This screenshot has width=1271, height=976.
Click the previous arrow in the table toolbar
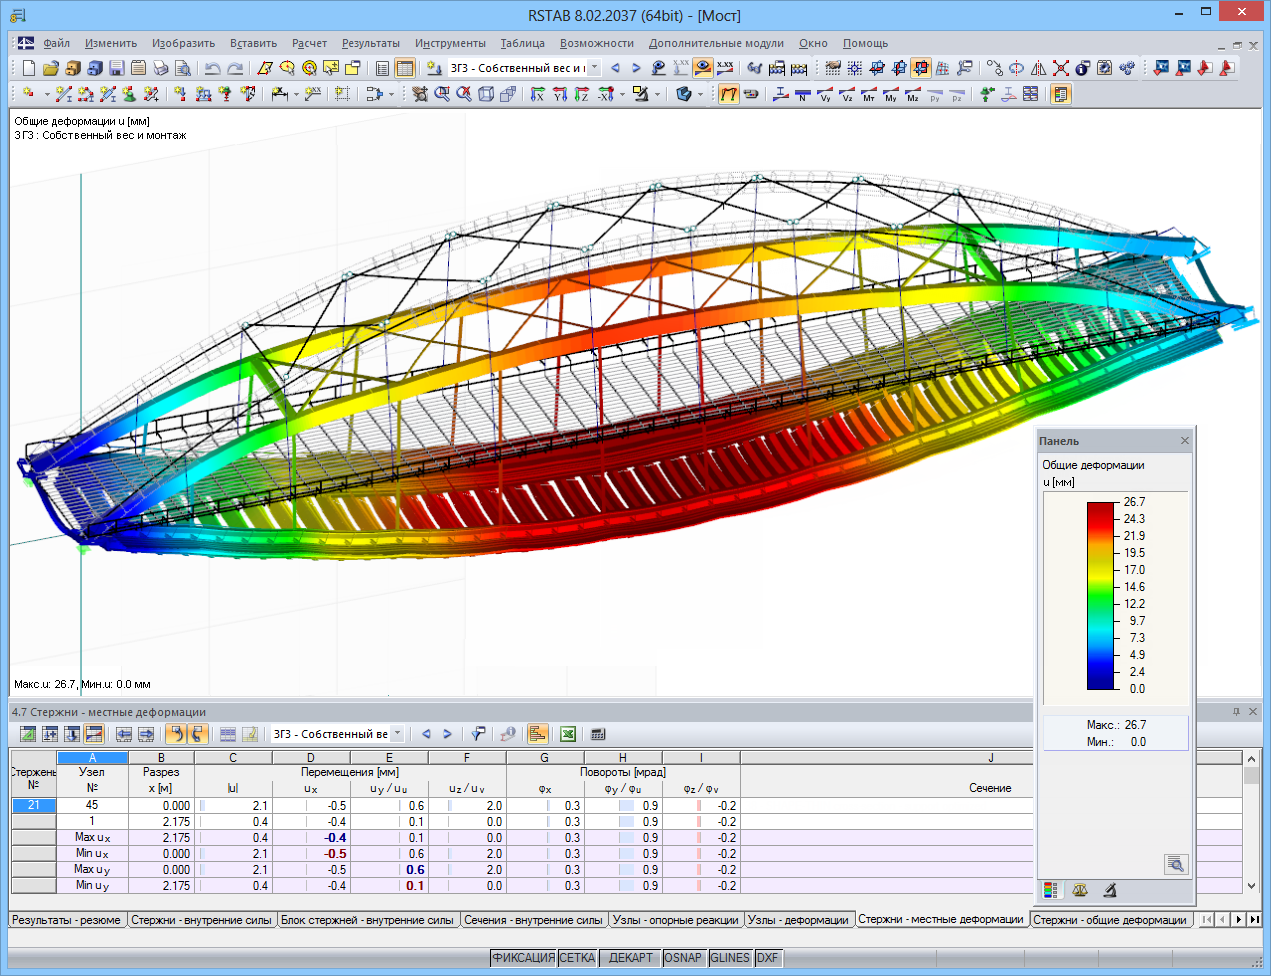pos(426,734)
